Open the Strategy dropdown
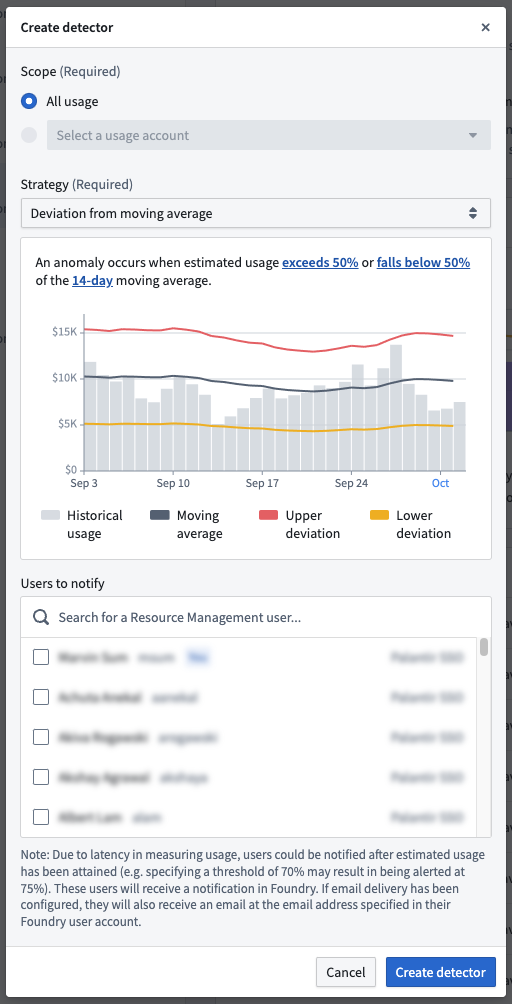512x1004 pixels. pyautogui.click(x=256, y=213)
